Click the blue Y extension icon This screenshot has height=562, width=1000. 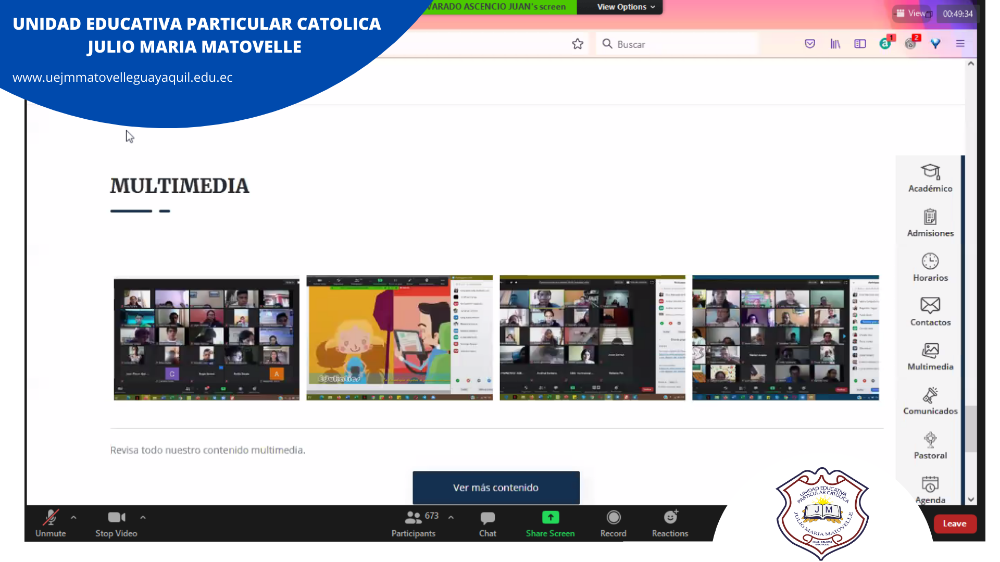936,43
